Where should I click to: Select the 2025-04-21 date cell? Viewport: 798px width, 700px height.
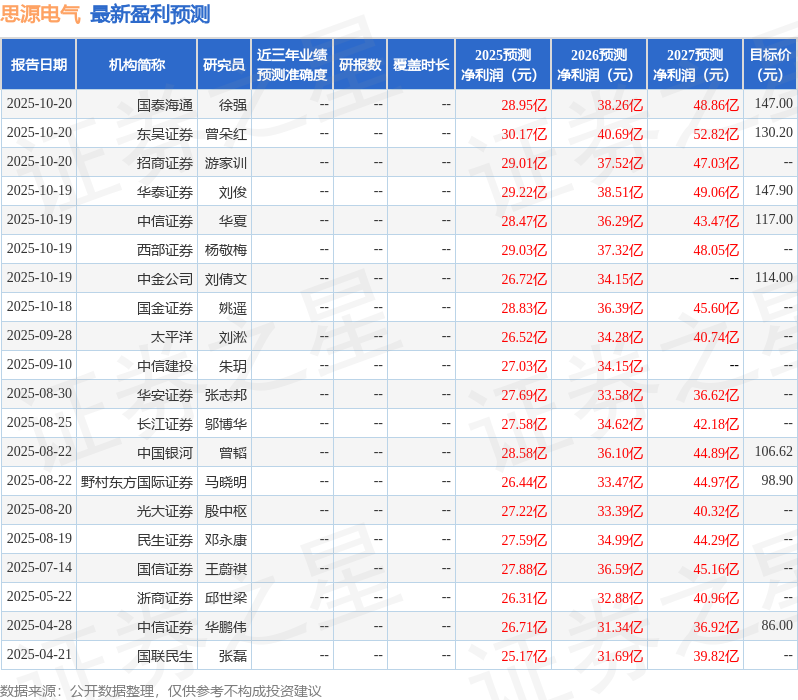[x=39, y=654]
